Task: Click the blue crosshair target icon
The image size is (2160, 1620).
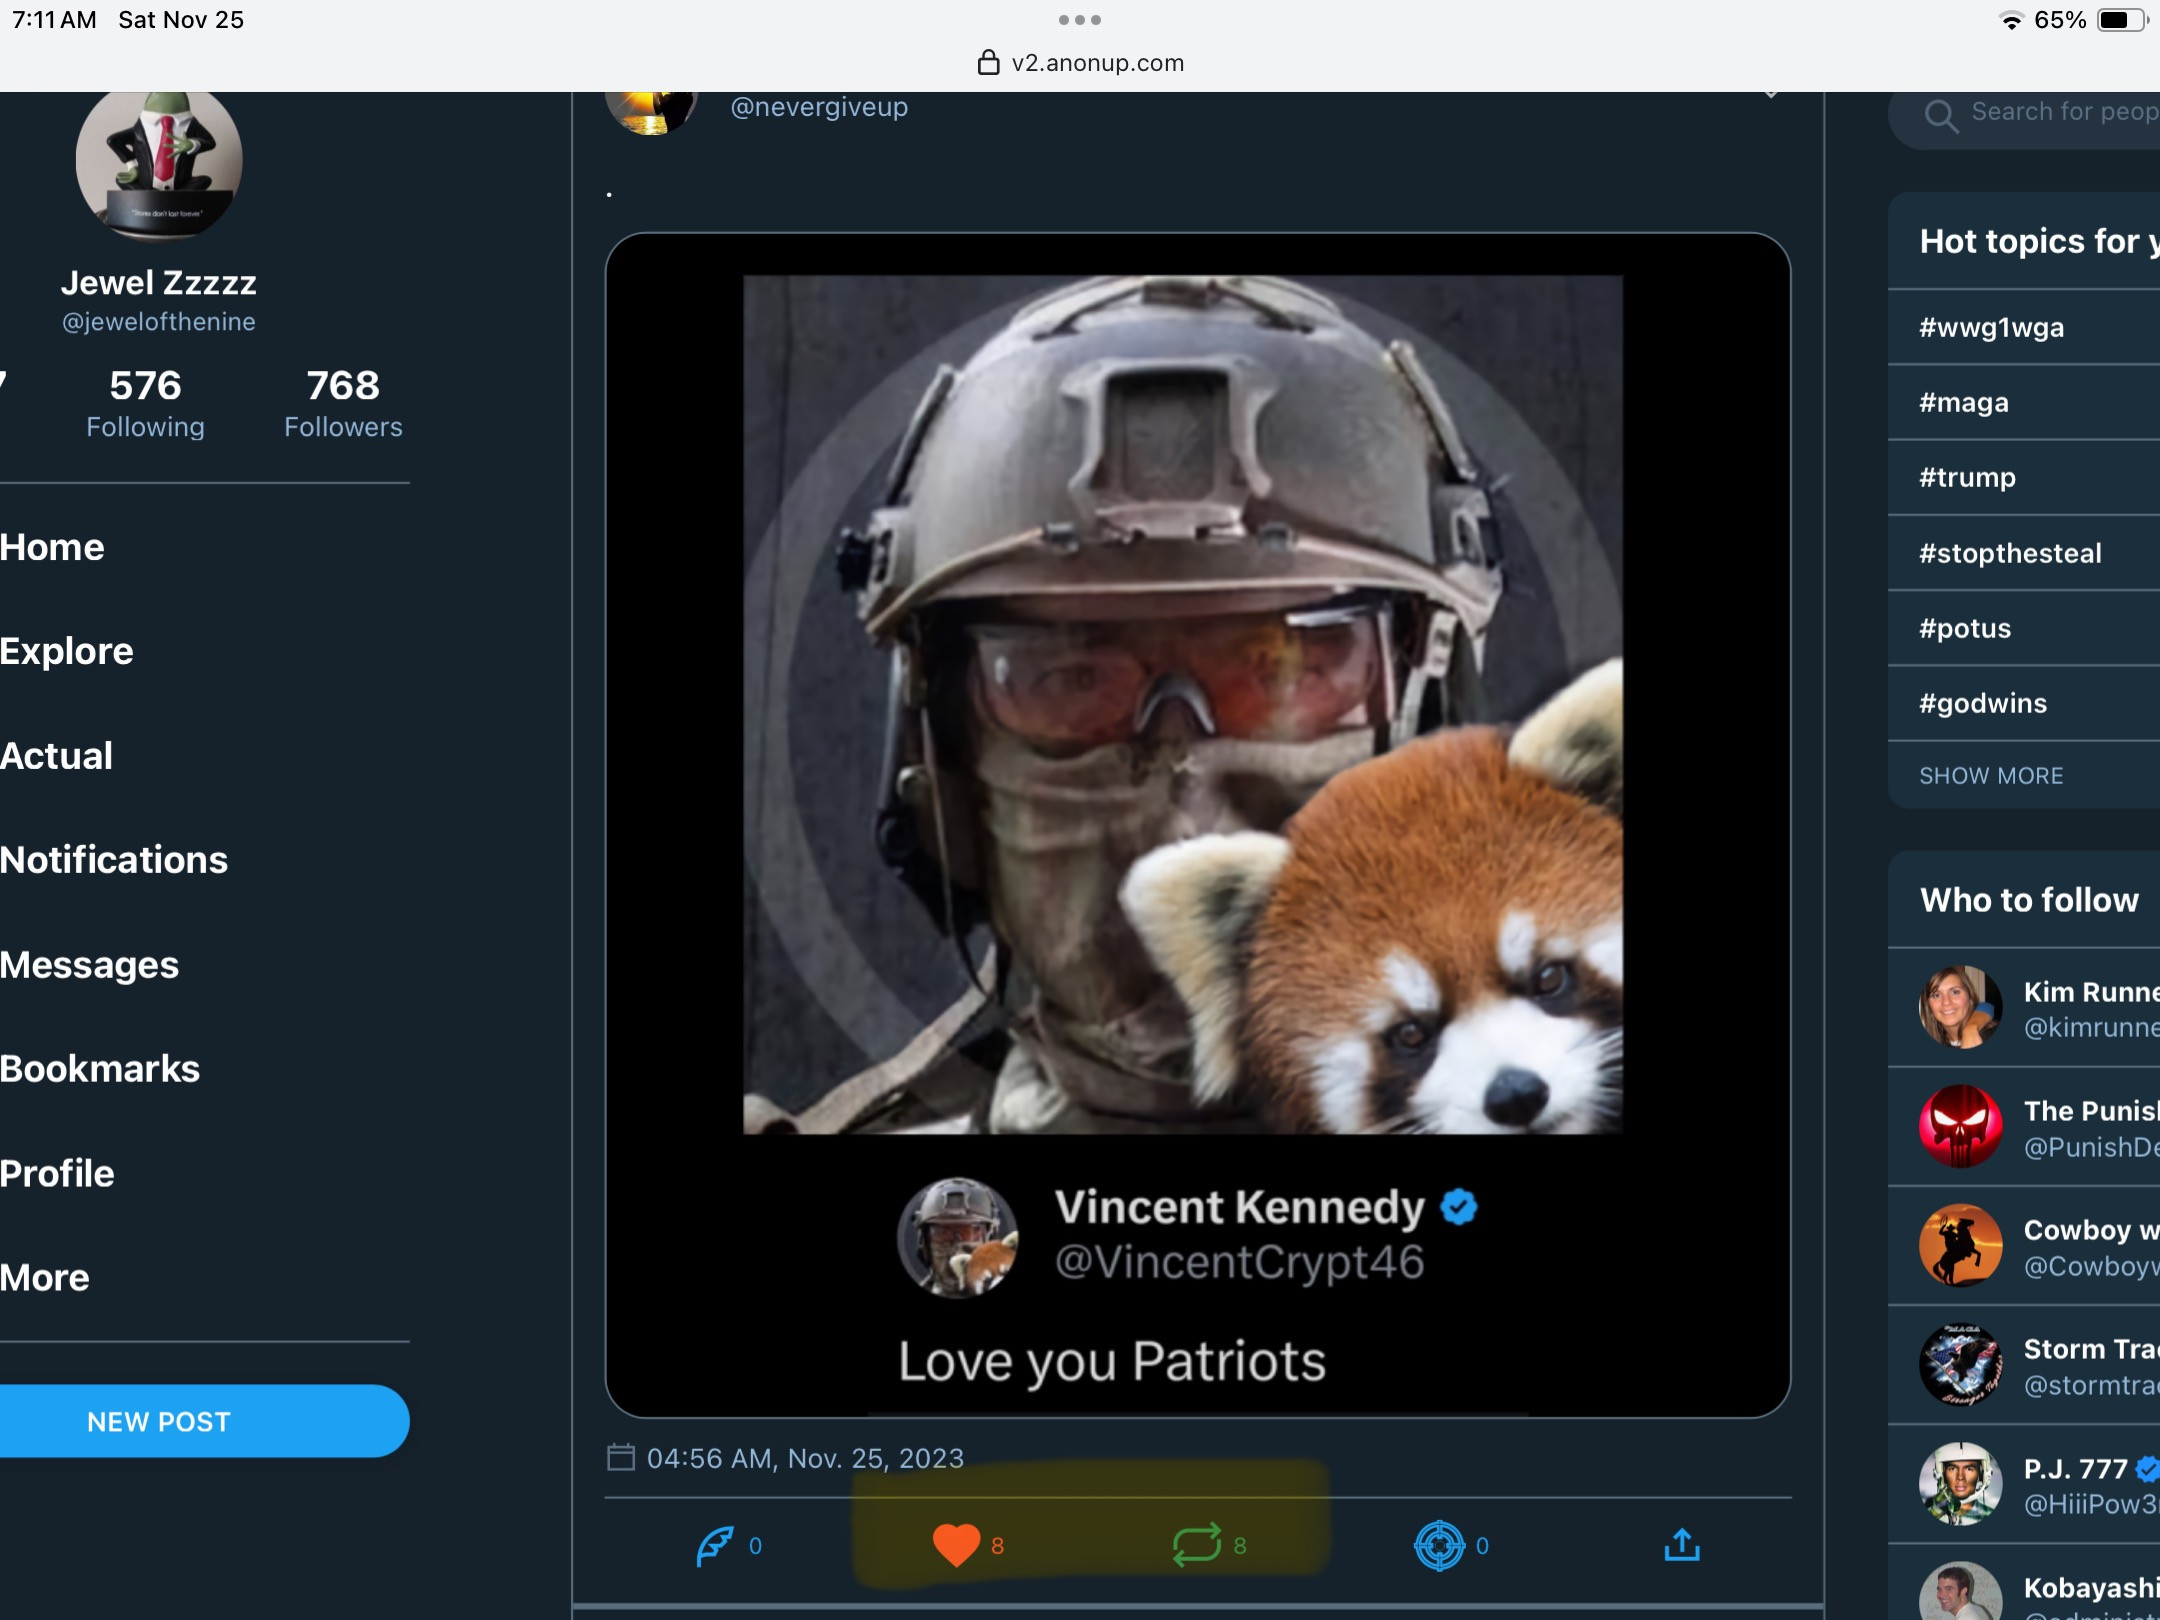Action: click(1439, 1546)
